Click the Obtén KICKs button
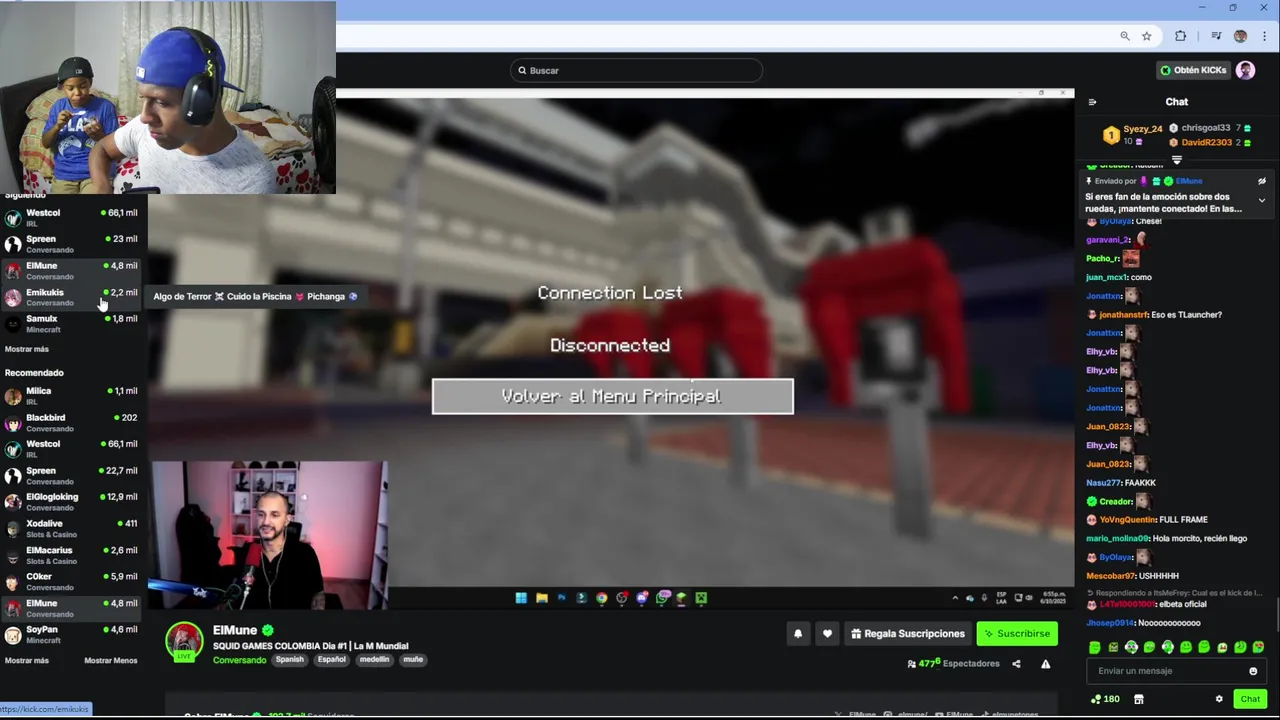 1193,70
